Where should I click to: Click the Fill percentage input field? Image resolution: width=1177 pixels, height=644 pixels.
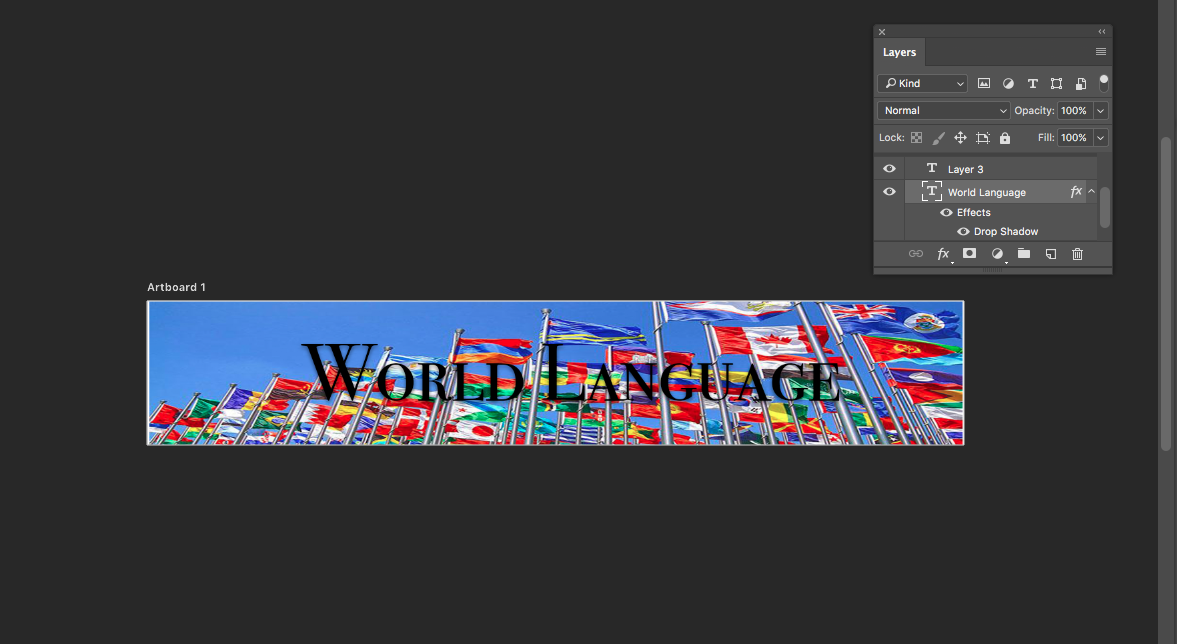(1074, 138)
